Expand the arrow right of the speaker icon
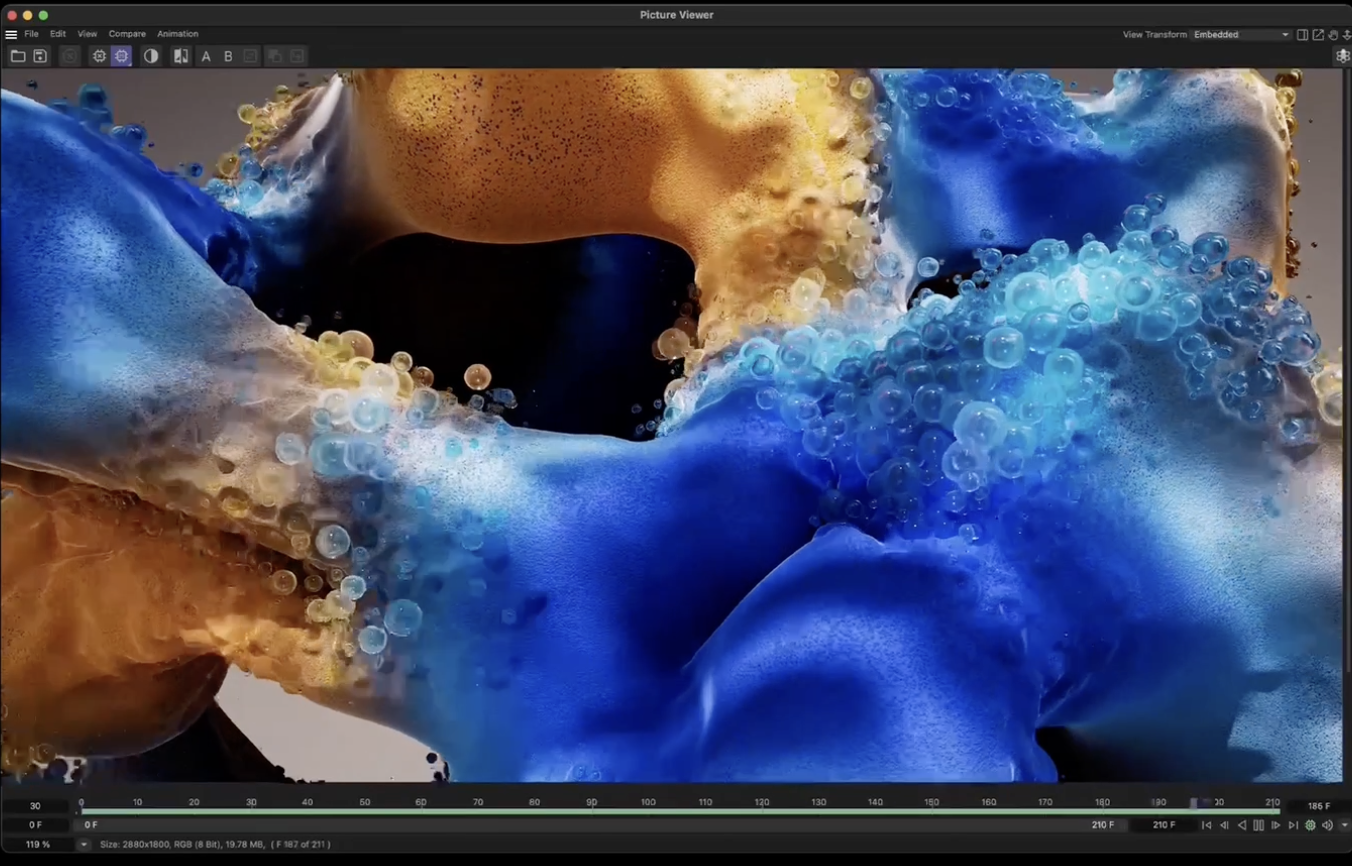Screen dimensions: 1352x866 1344,825
